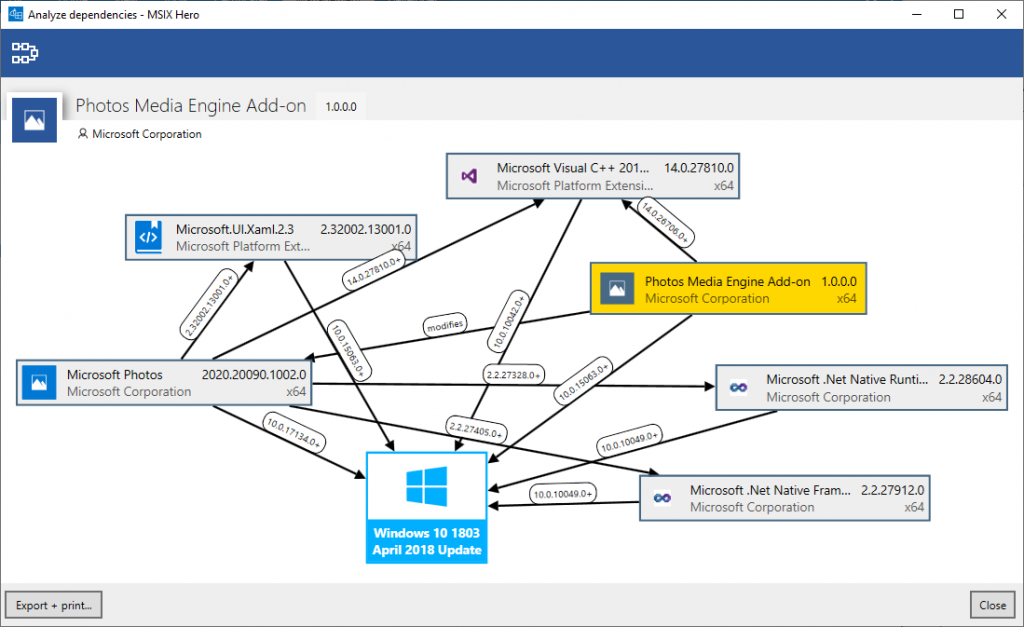
Task: Click the Close button
Action: [992, 604]
